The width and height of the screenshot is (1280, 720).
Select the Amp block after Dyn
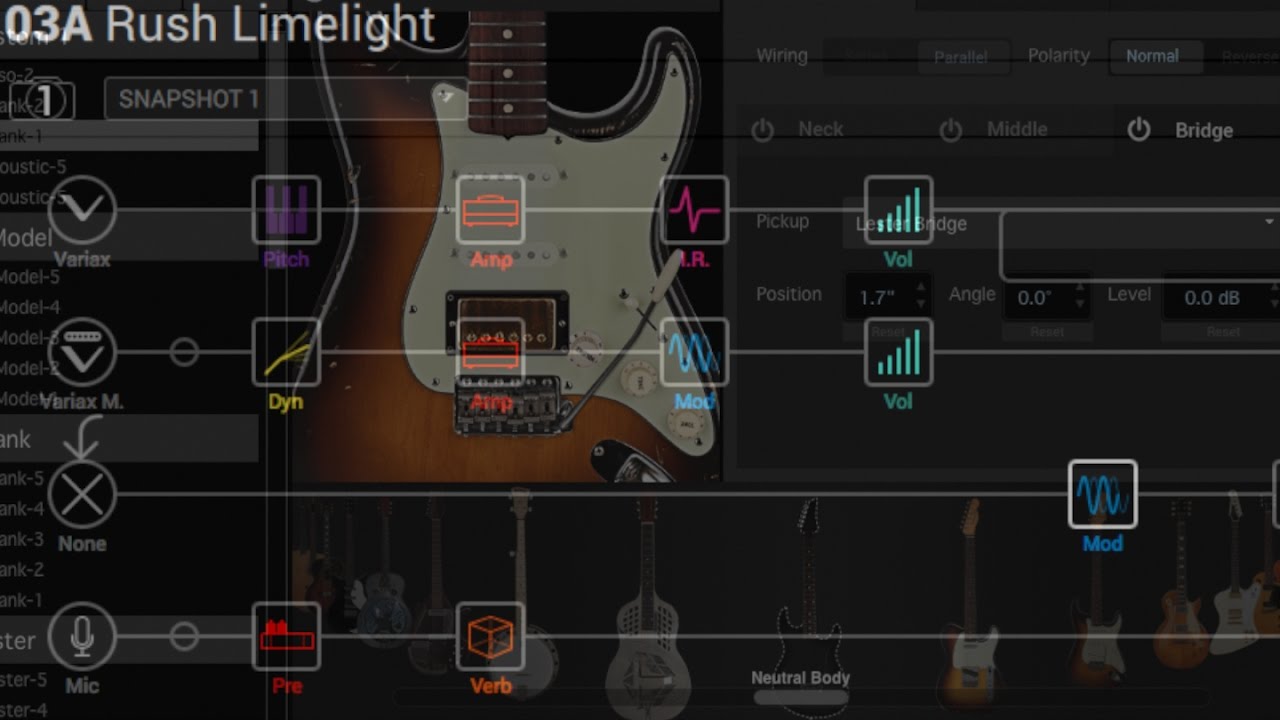pyautogui.click(x=490, y=352)
